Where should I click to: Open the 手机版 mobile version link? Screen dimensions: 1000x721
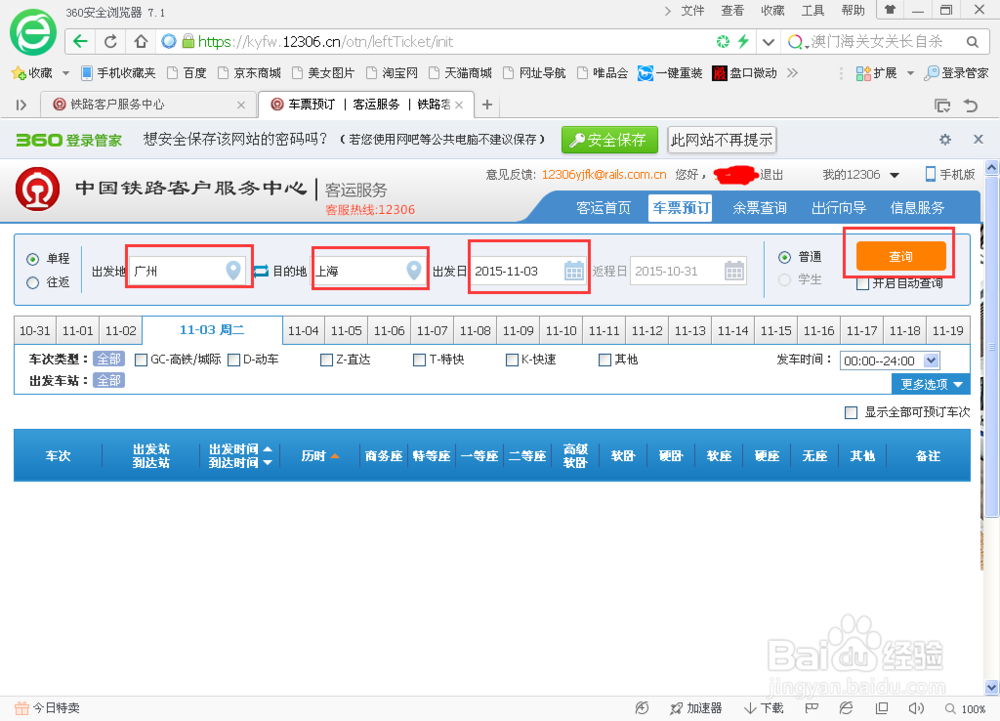952,174
